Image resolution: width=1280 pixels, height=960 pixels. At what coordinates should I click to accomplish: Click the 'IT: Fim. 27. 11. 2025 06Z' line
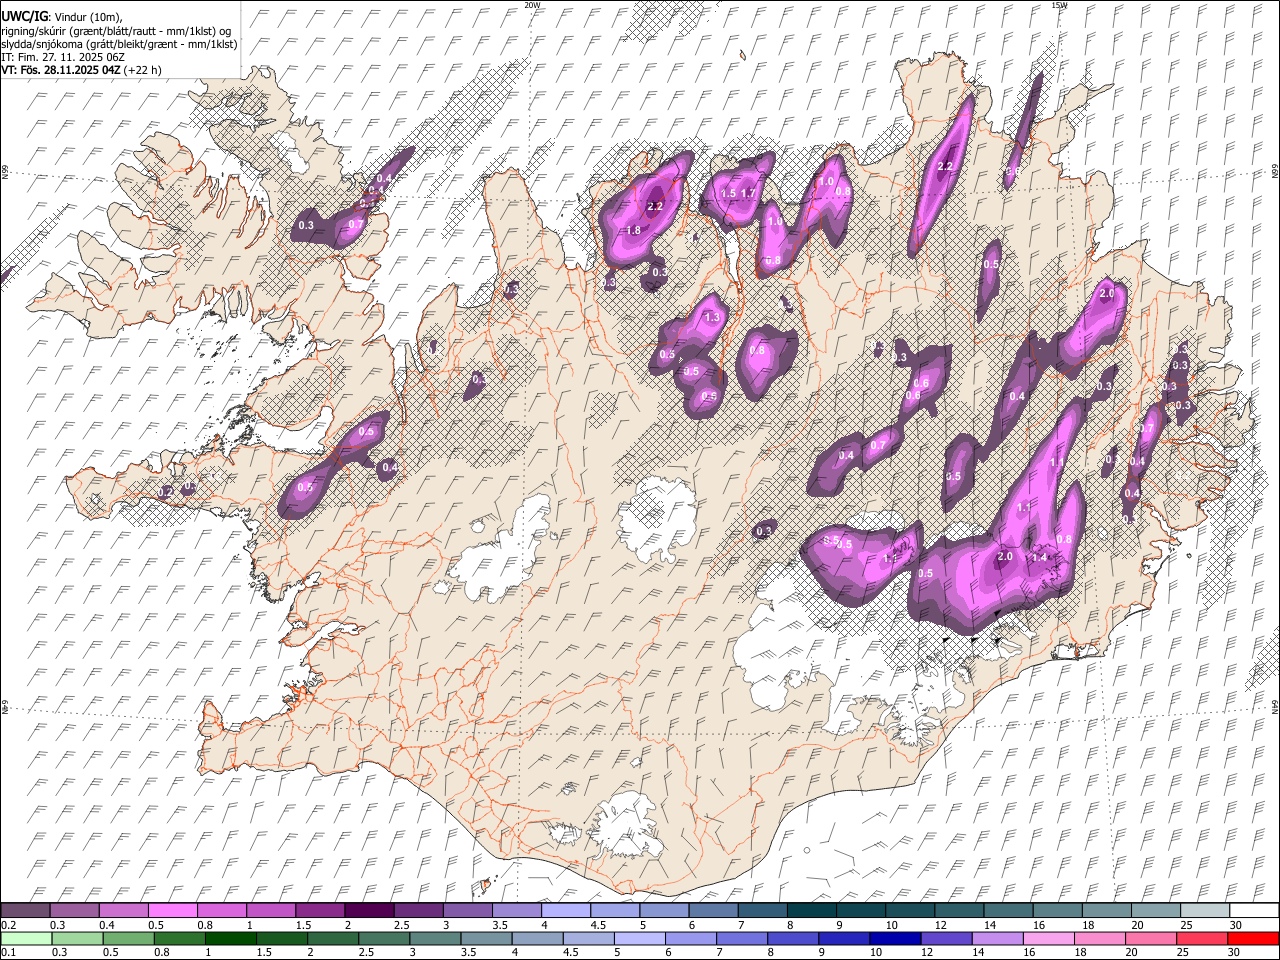click(64, 57)
